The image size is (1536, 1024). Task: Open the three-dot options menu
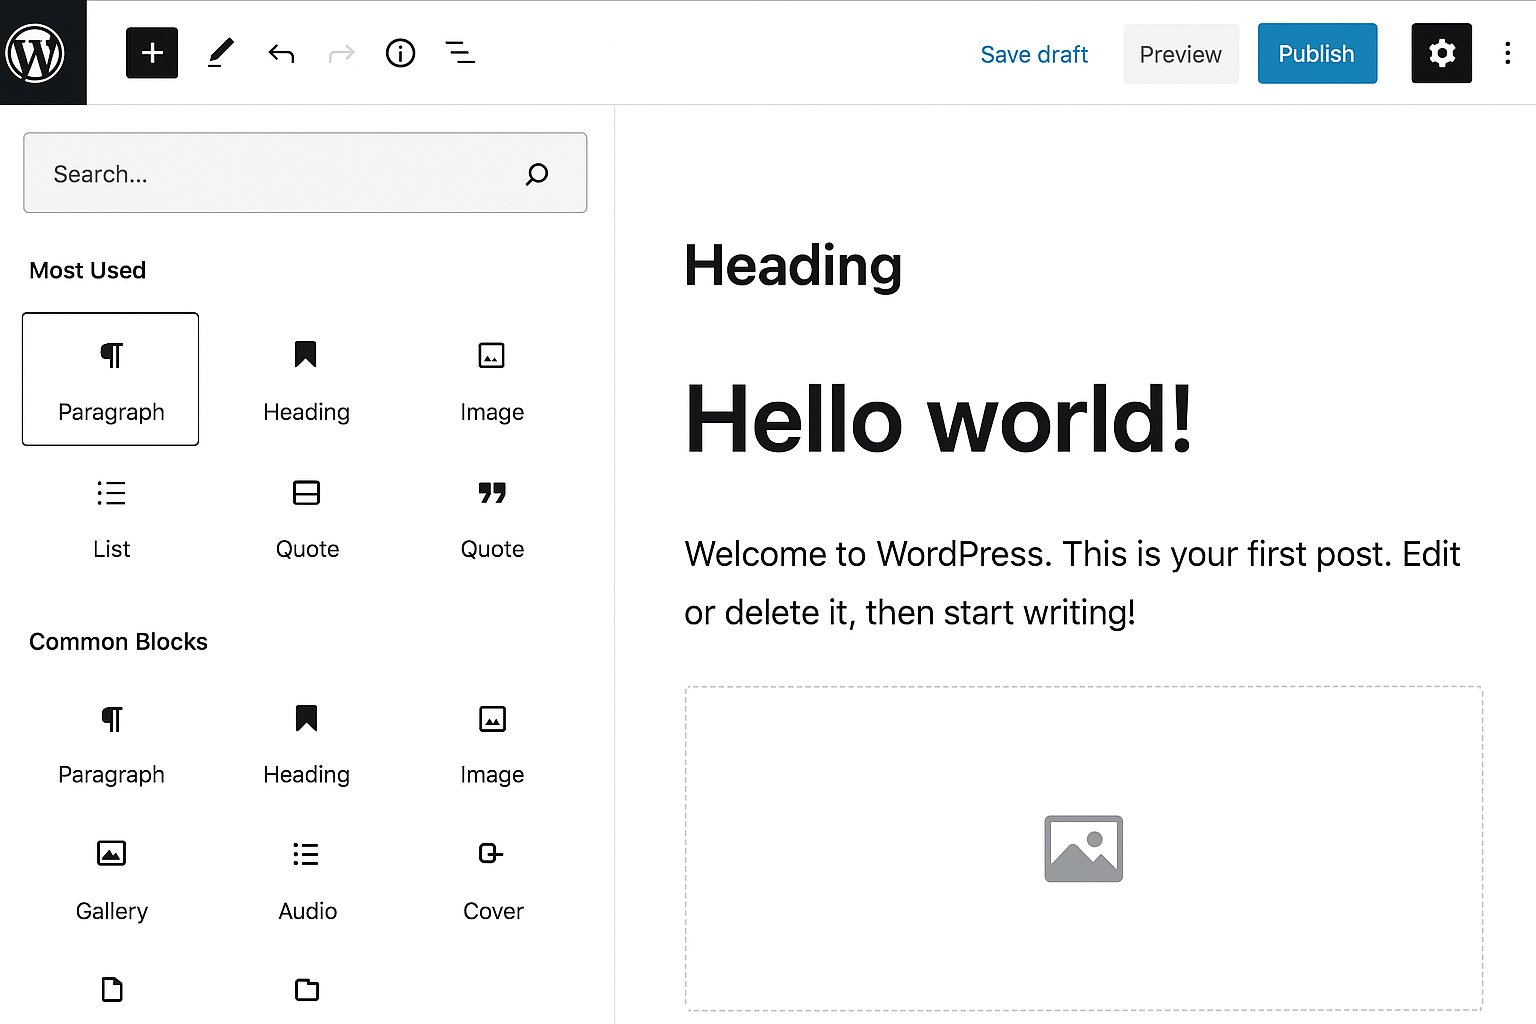coord(1507,53)
